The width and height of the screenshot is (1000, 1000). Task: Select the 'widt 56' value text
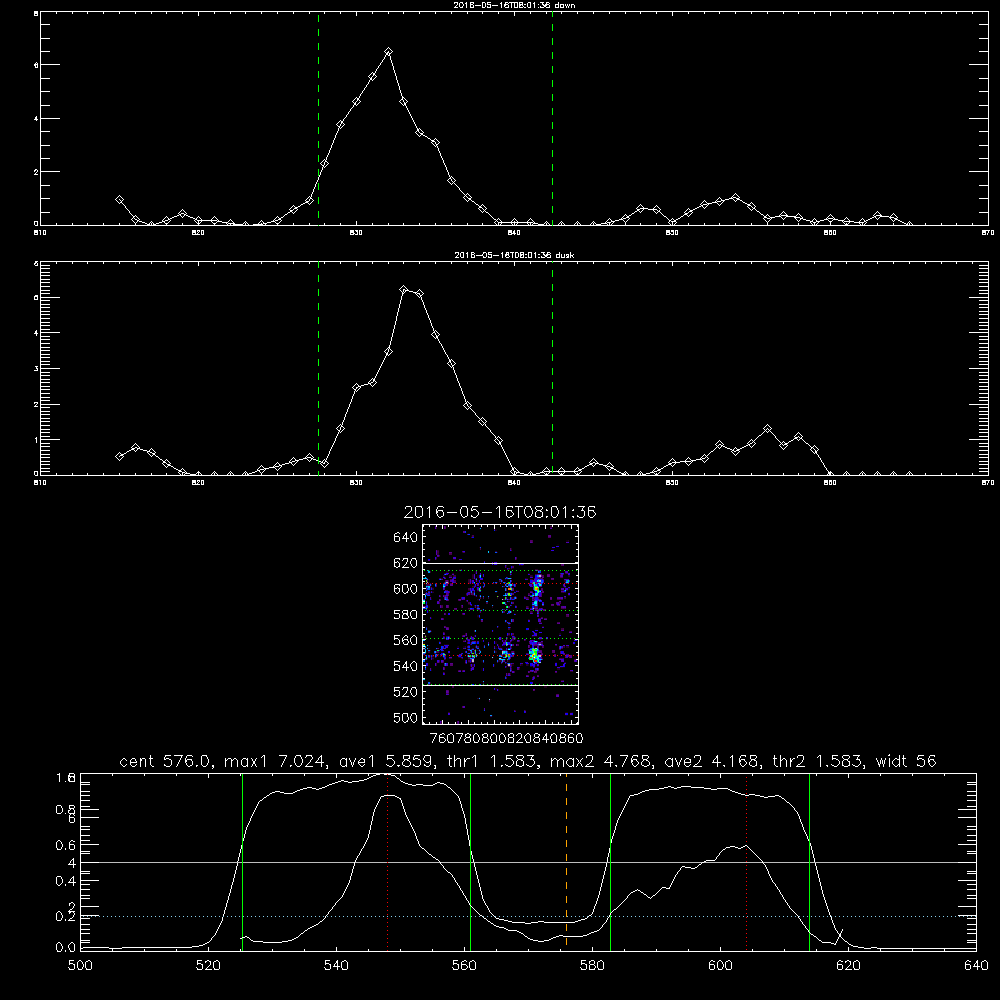click(x=906, y=761)
